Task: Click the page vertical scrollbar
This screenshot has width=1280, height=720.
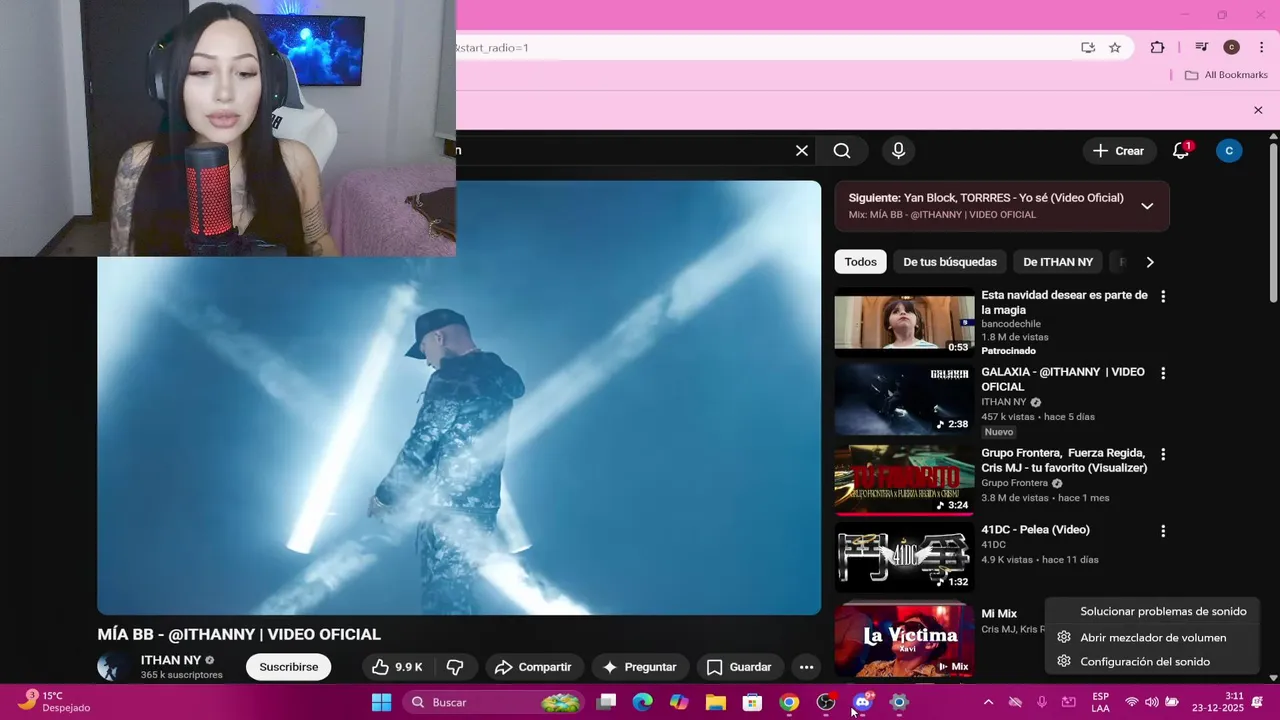Action: (1273, 225)
